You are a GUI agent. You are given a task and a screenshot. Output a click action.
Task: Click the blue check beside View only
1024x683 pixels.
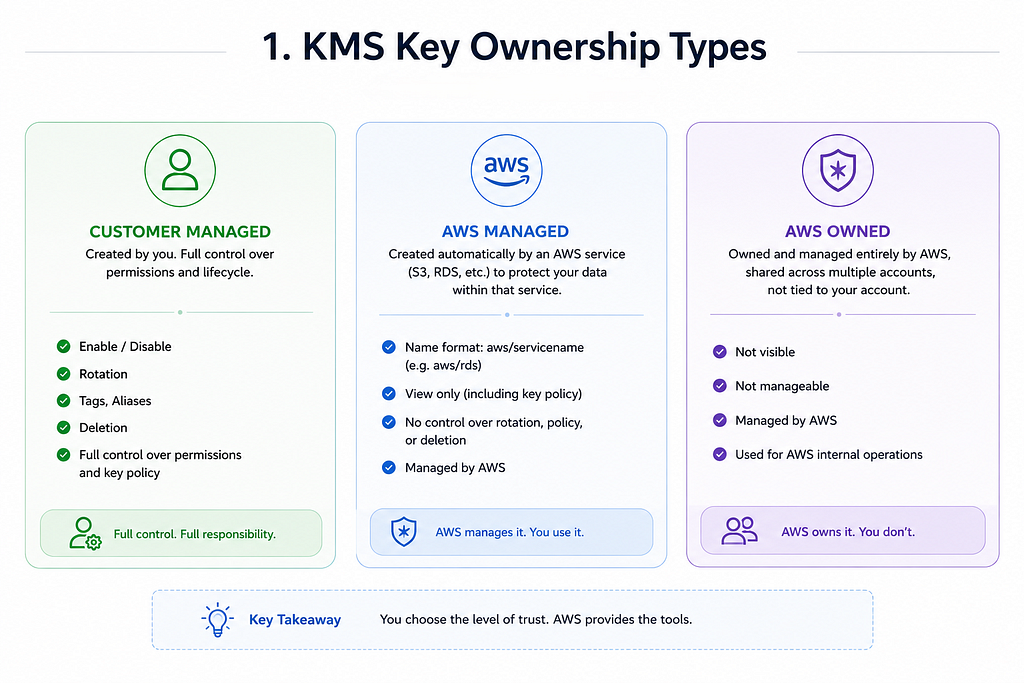pos(389,394)
